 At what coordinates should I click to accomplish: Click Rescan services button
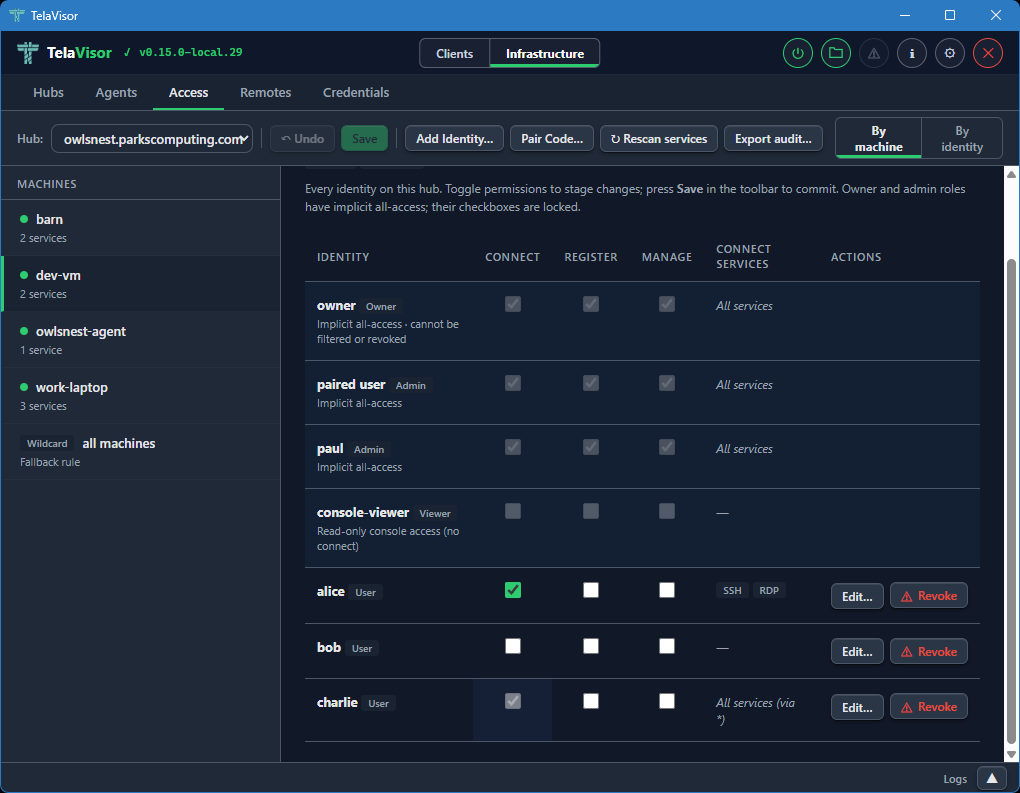pyautogui.click(x=658, y=139)
